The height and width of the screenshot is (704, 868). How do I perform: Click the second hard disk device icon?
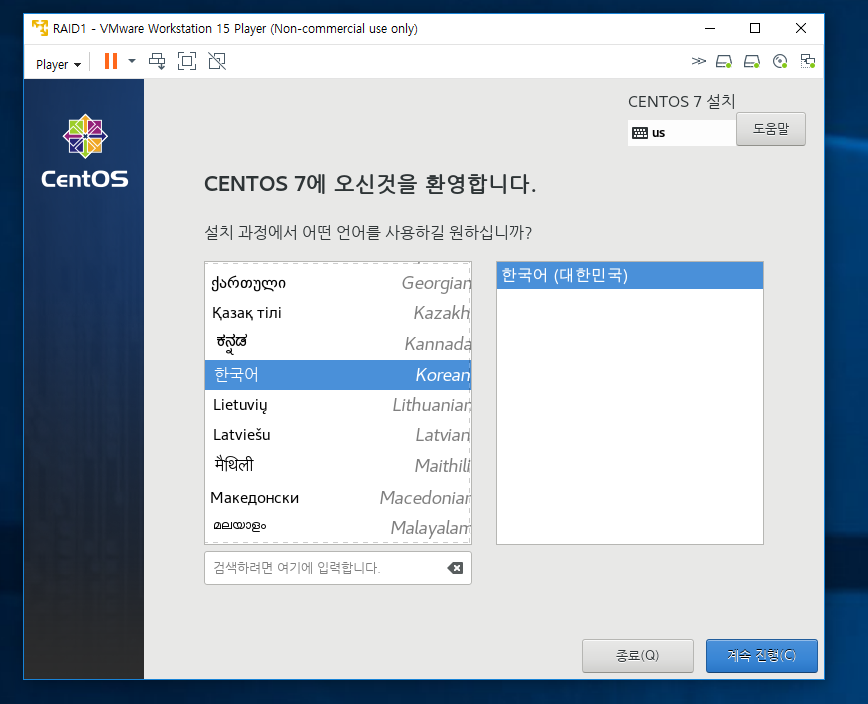click(x=752, y=61)
